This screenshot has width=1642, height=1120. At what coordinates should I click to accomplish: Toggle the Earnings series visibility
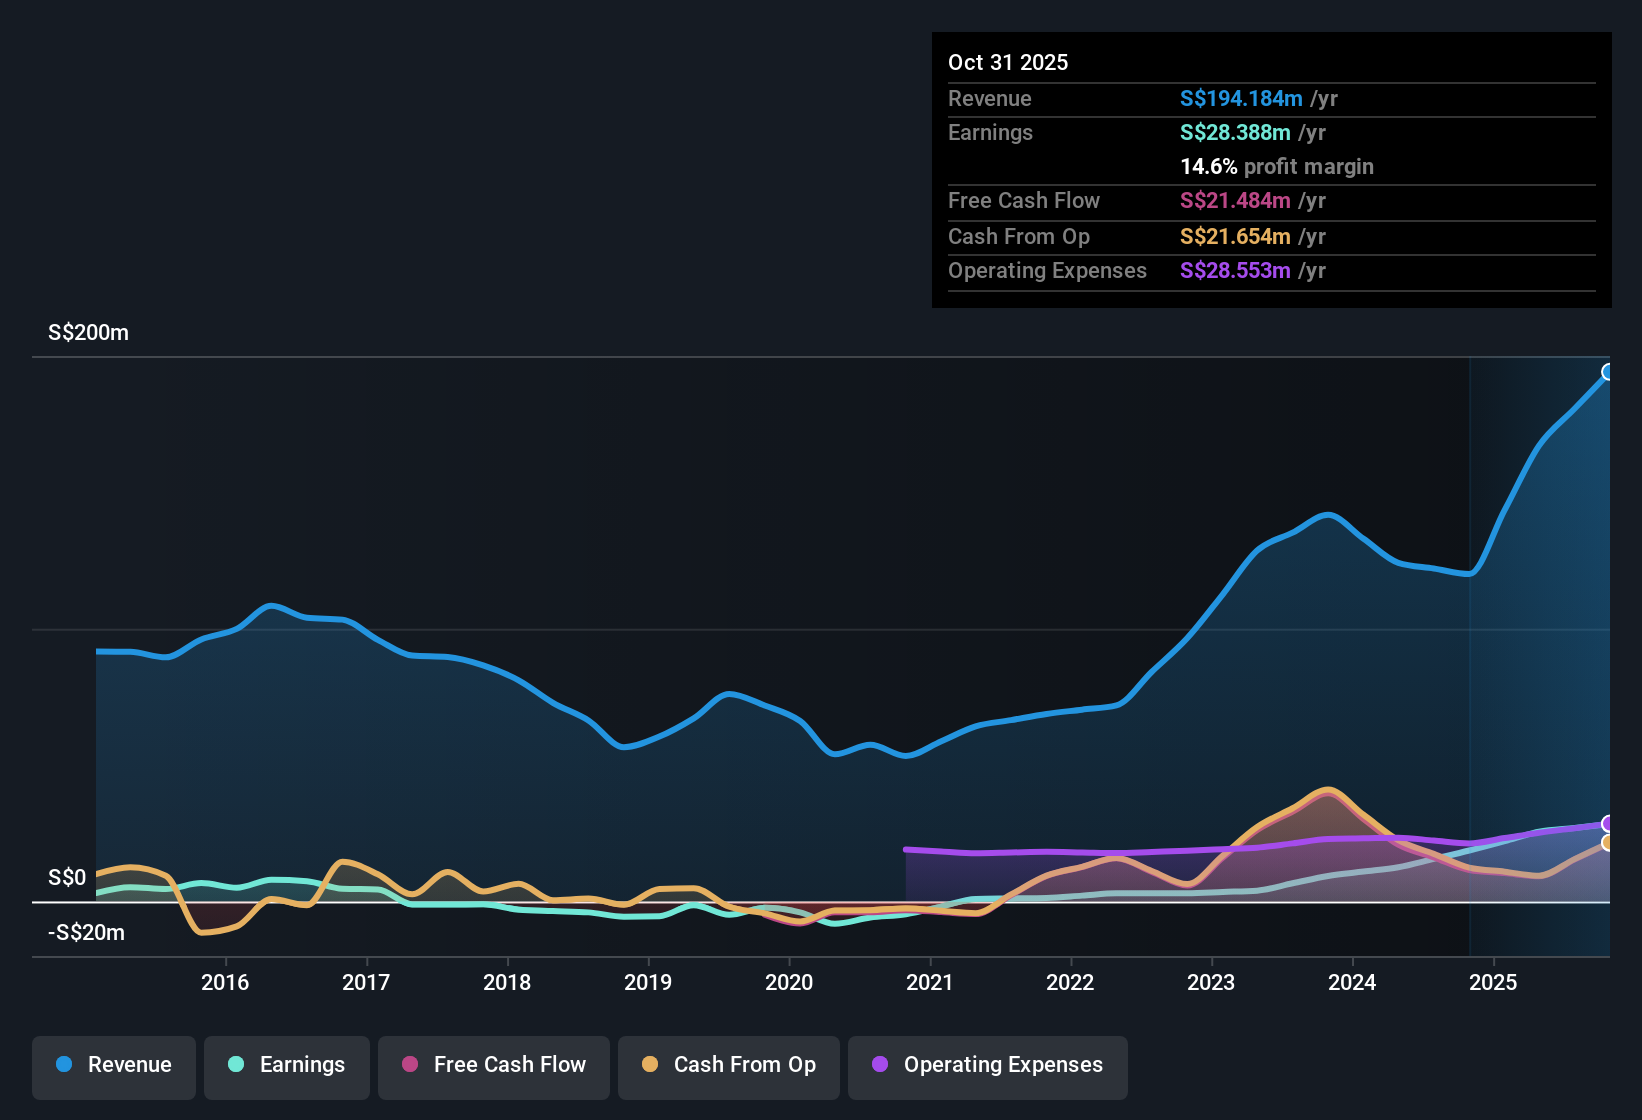point(287,1065)
